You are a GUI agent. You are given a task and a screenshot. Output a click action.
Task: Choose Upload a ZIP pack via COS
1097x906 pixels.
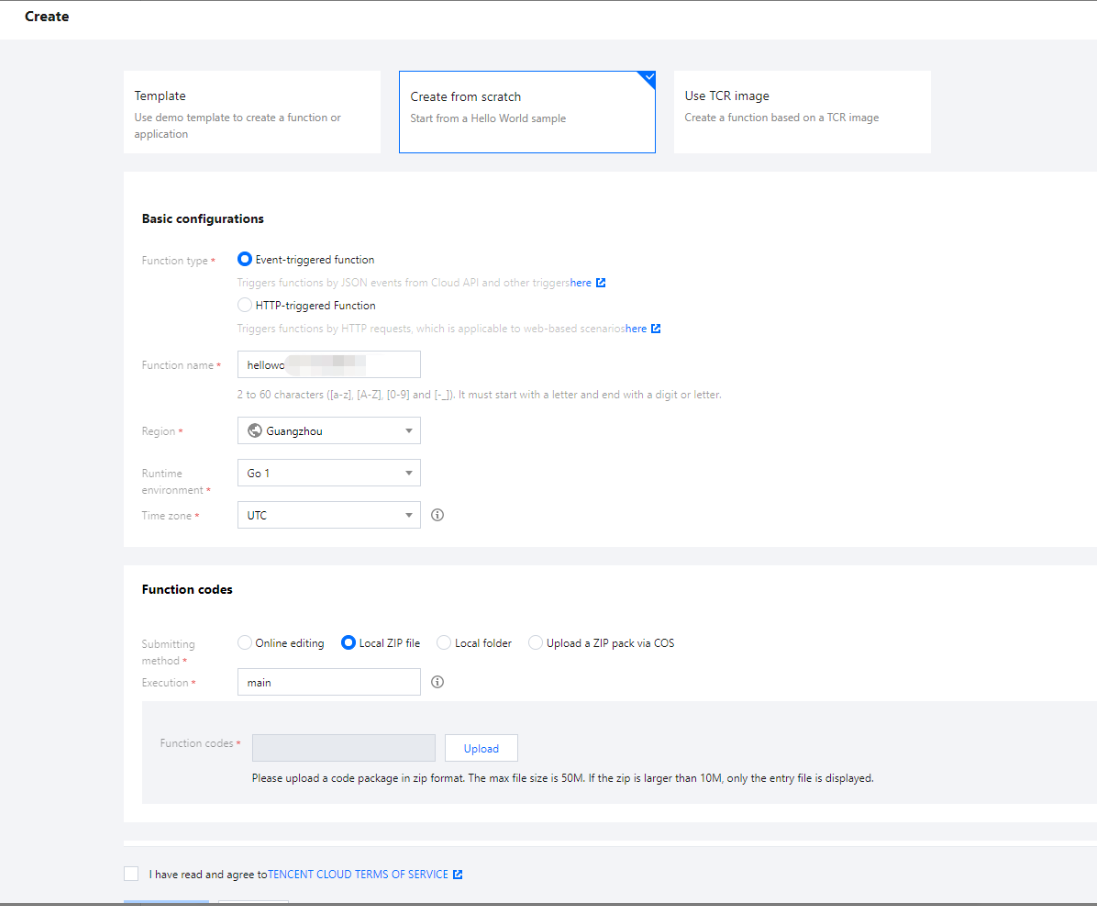(536, 643)
